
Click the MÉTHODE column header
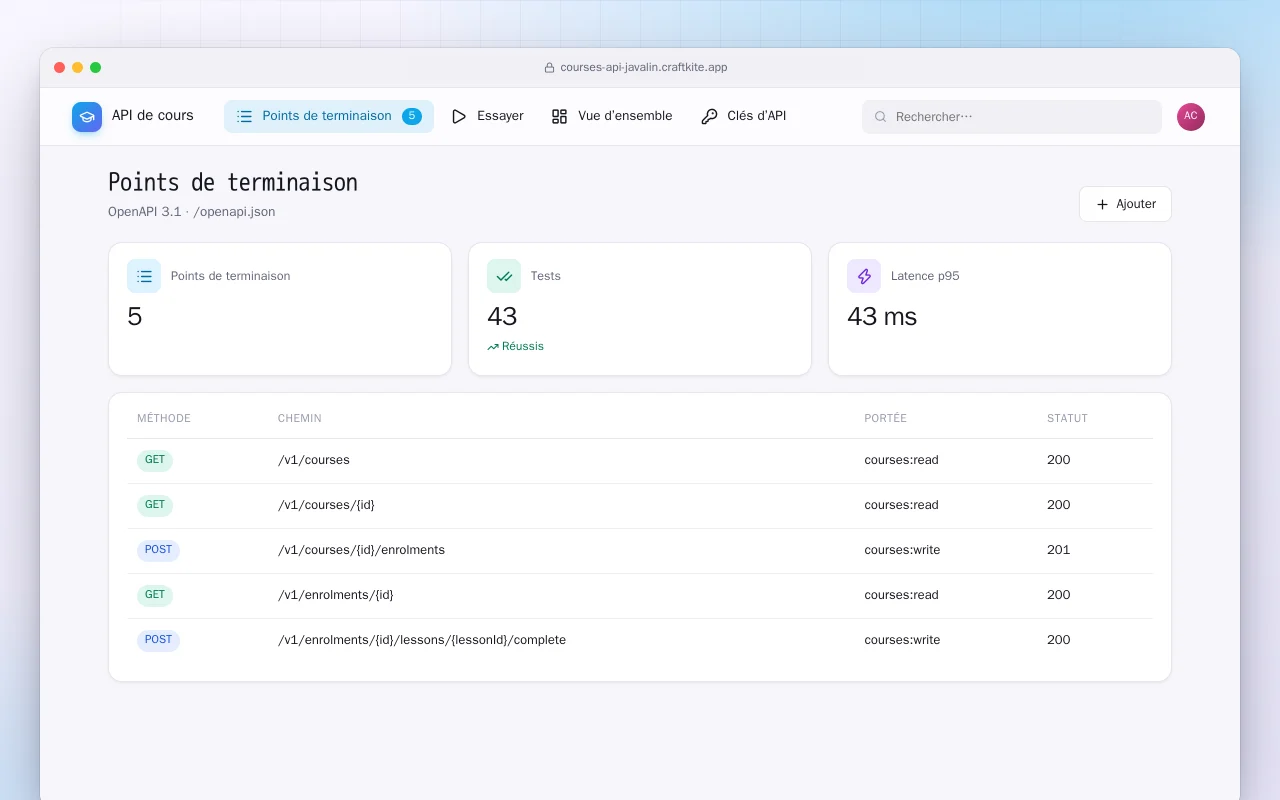click(x=164, y=419)
